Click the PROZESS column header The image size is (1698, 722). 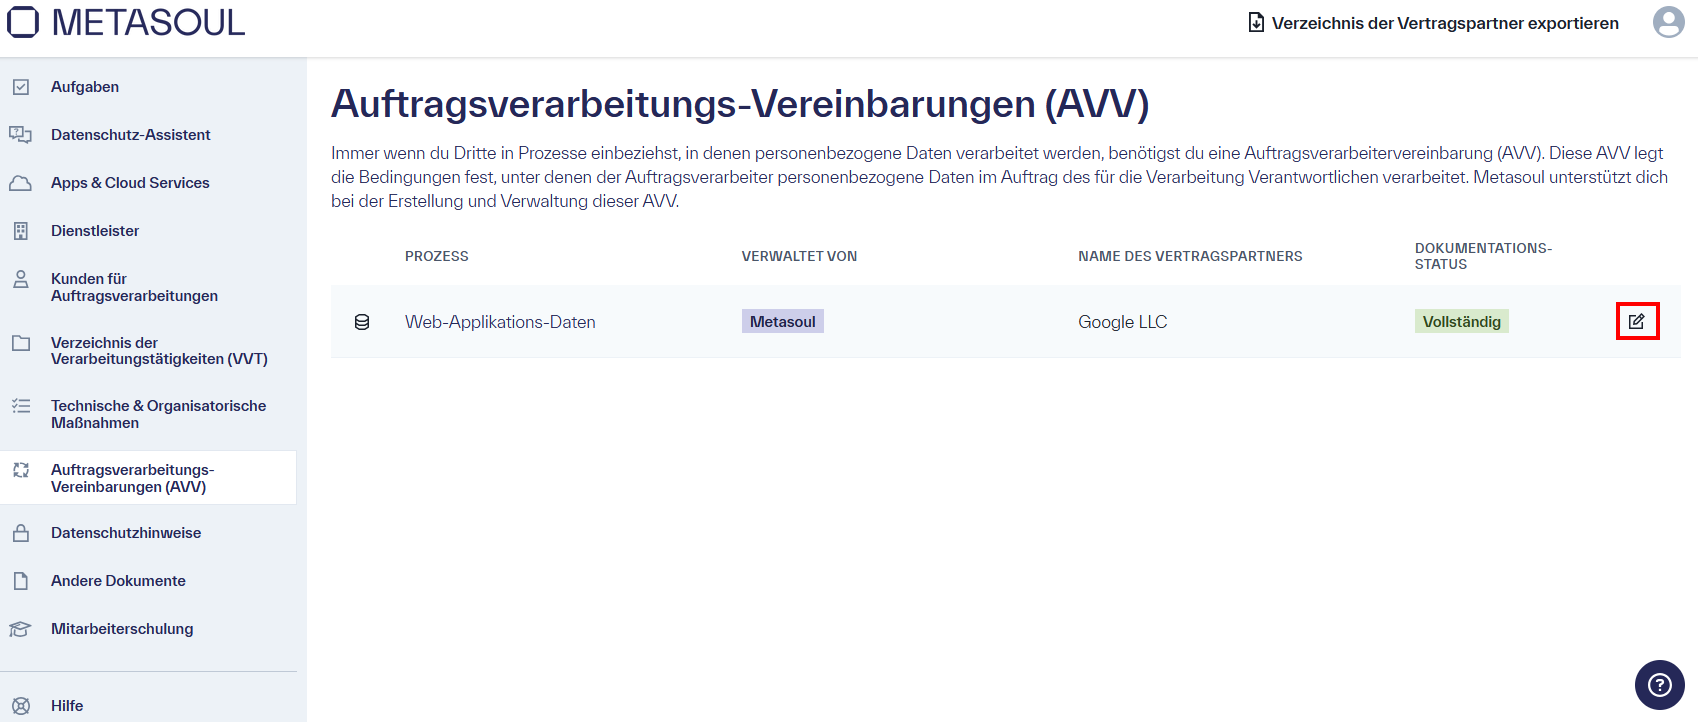point(437,256)
